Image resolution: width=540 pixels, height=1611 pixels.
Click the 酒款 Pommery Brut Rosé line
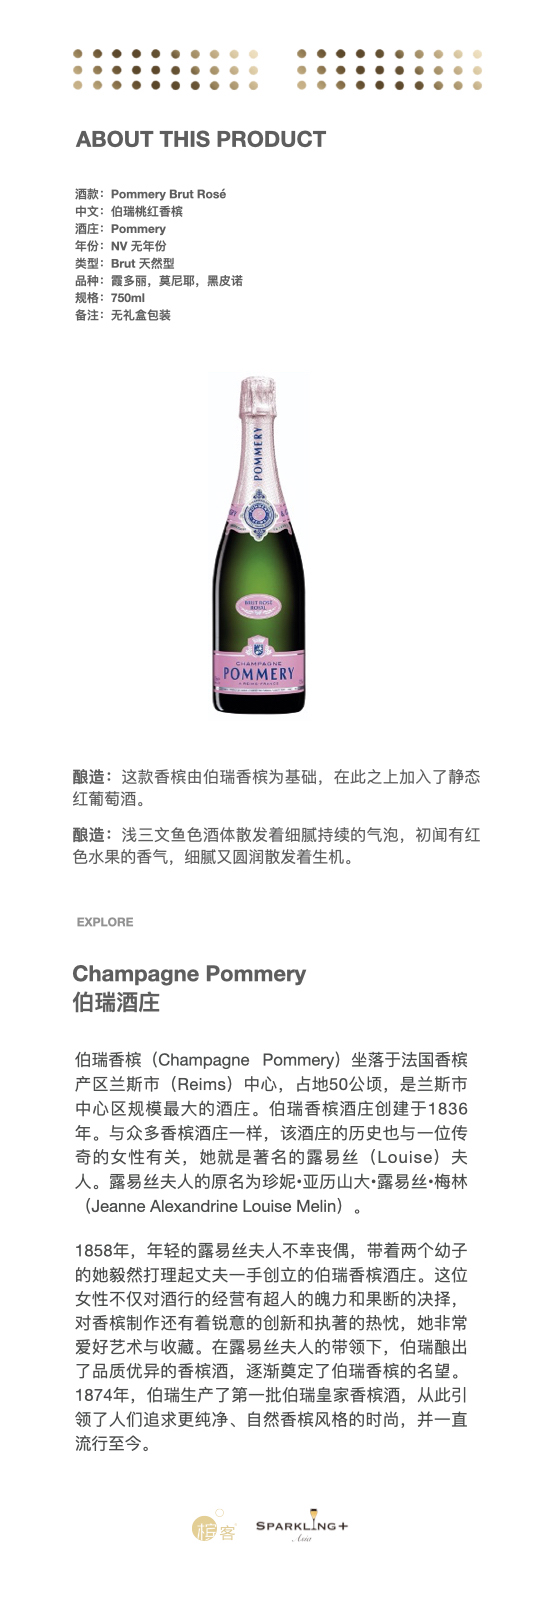click(150, 194)
